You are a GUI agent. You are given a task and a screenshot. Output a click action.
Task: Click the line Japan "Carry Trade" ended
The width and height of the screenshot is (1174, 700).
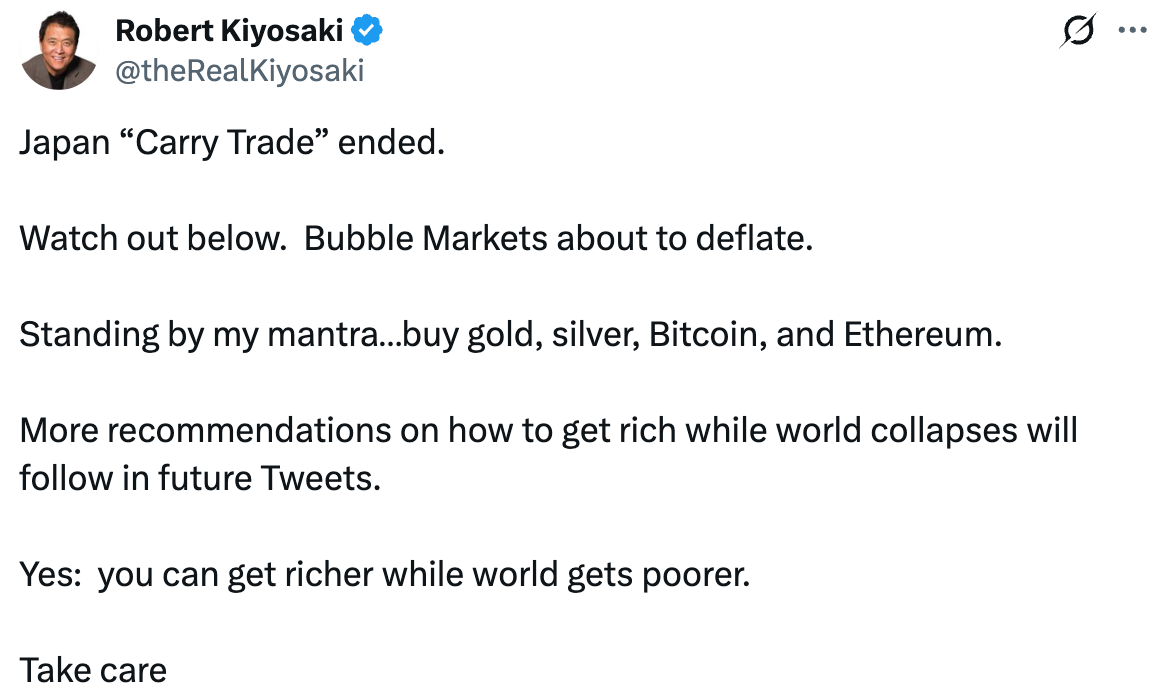tap(232, 142)
